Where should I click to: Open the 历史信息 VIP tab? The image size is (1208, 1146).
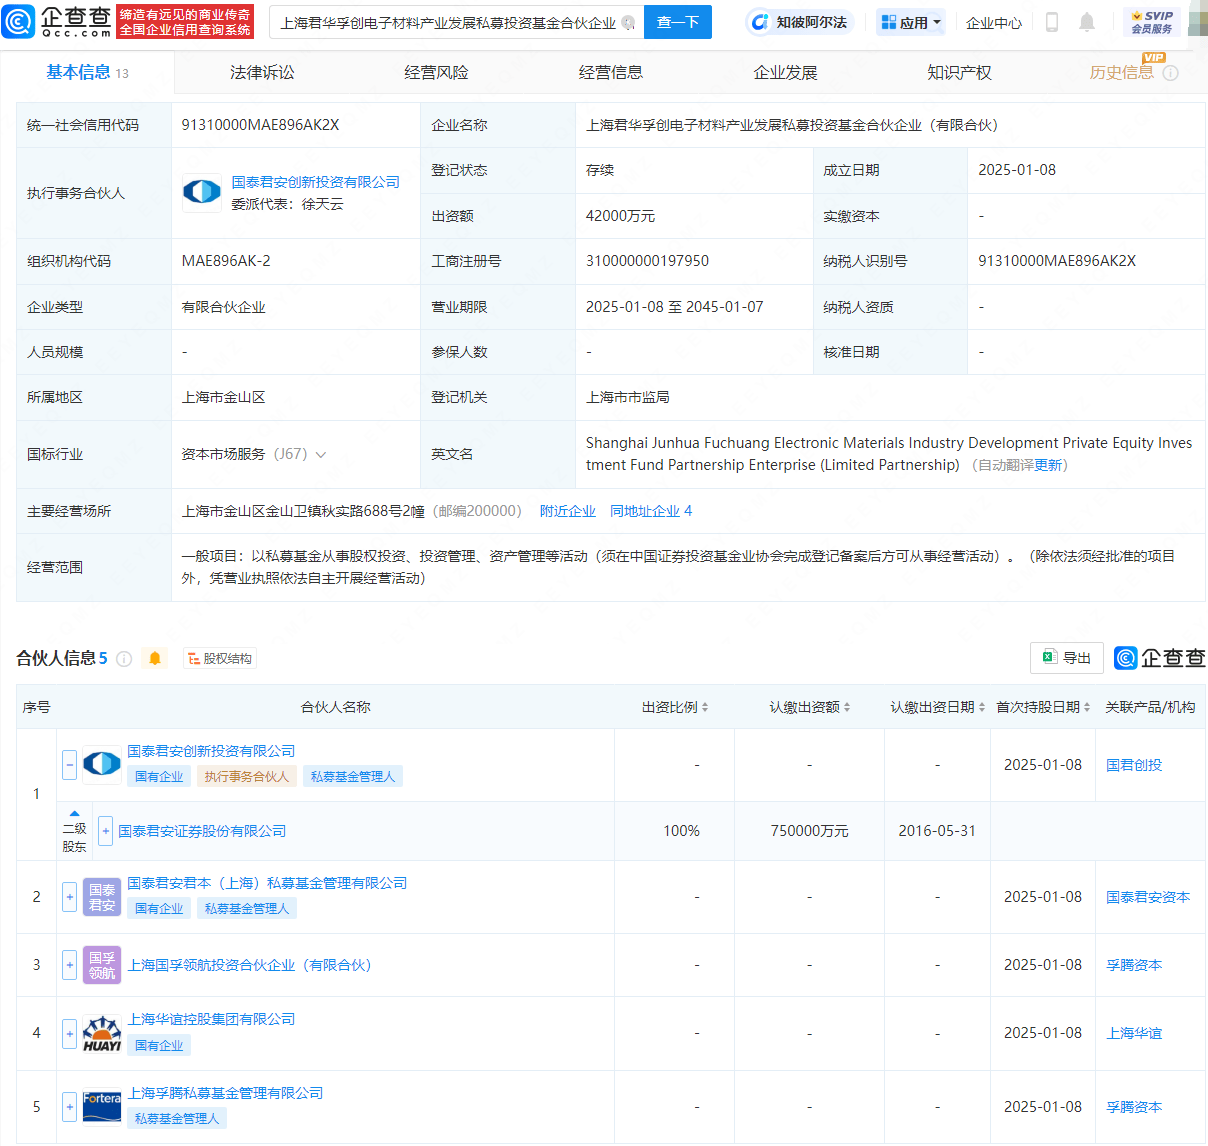pyautogui.click(x=1121, y=72)
